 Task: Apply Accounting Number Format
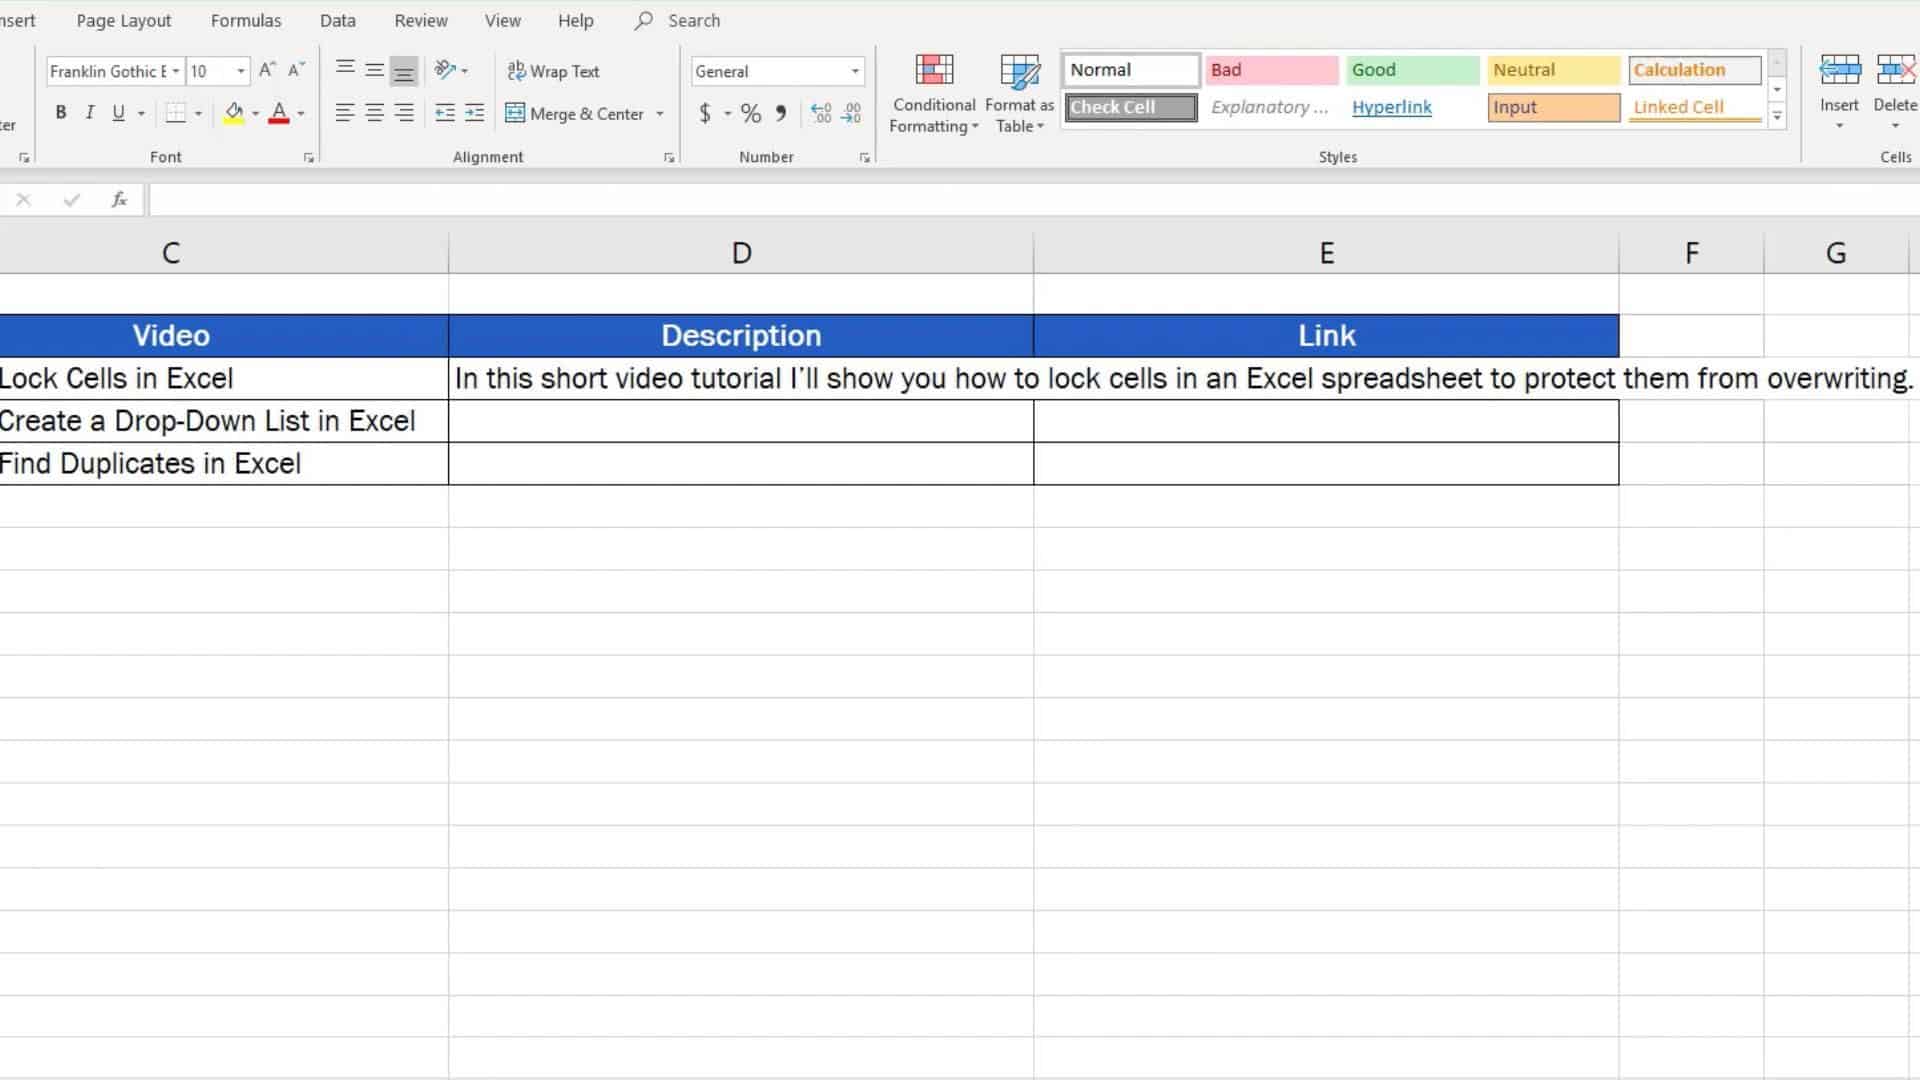point(706,113)
